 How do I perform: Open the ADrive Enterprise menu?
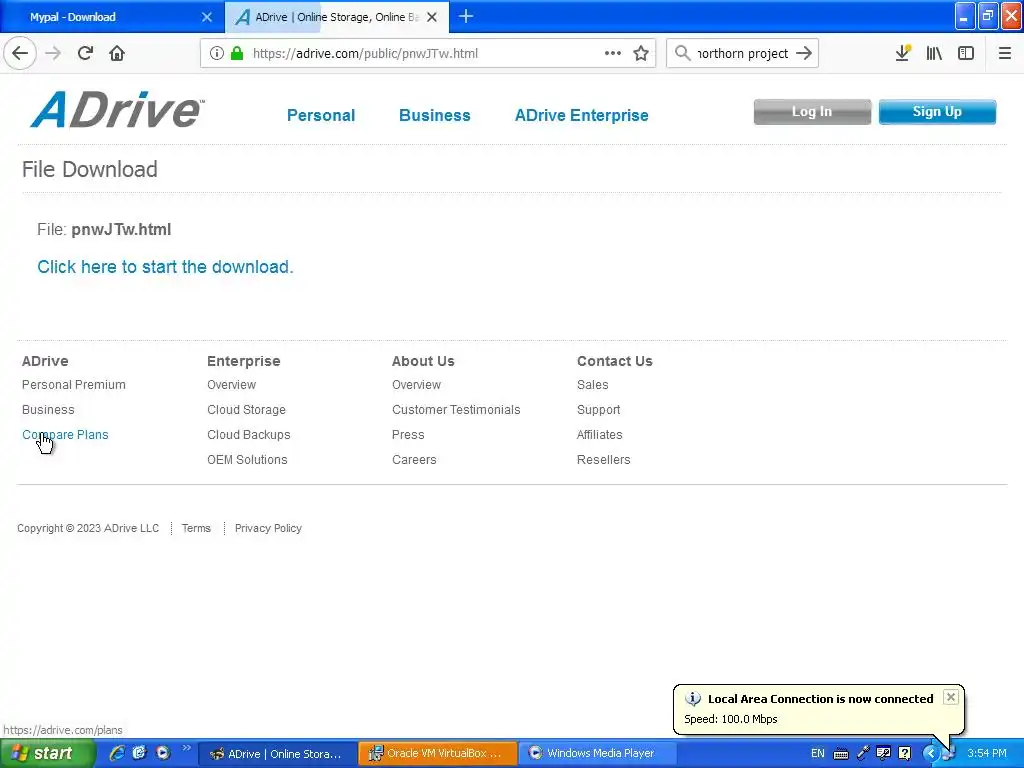(x=581, y=116)
